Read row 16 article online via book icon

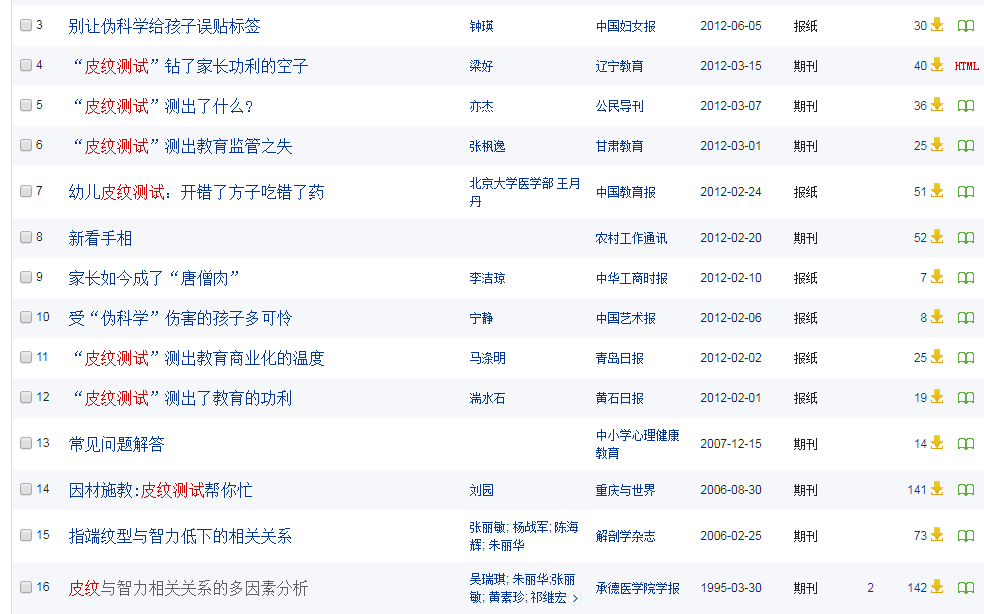tap(966, 588)
